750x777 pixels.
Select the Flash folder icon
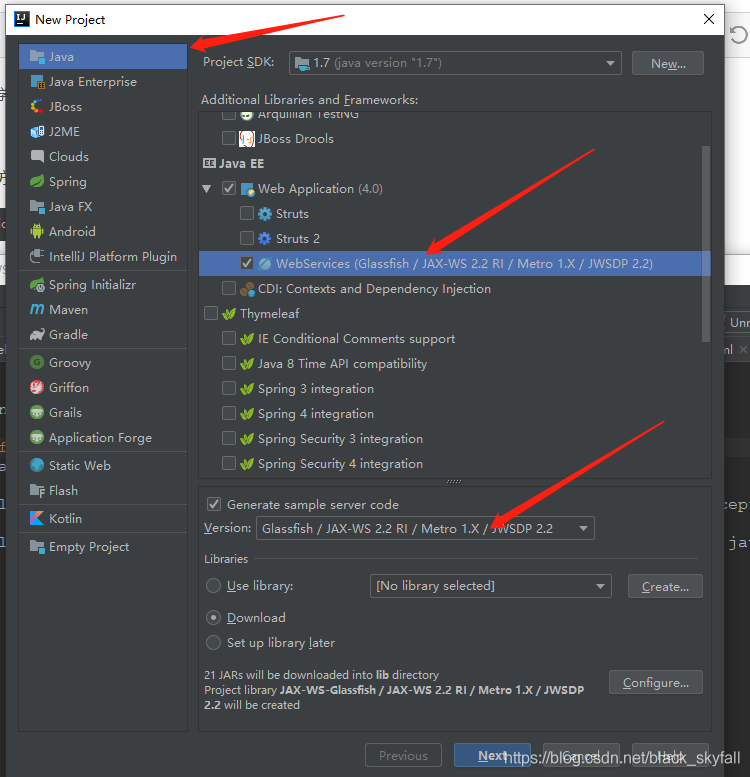pos(37,491)
